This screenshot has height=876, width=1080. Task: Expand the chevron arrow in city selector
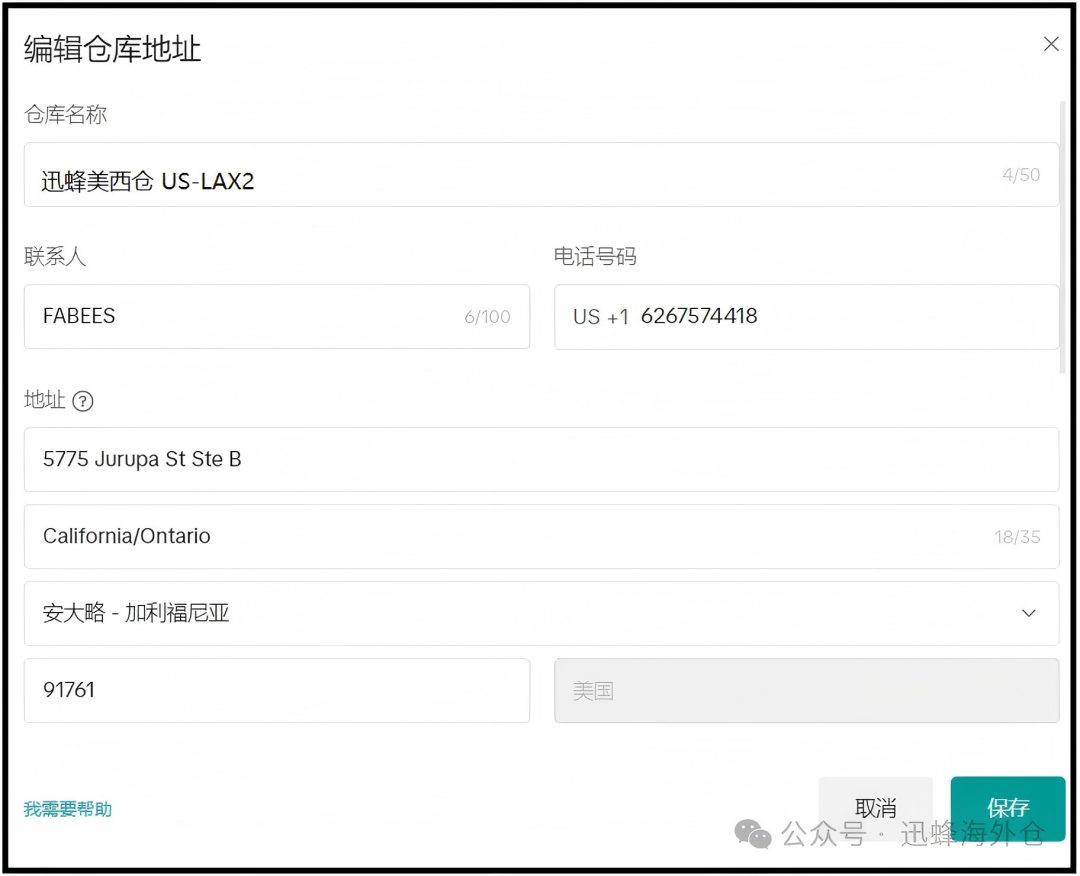point(1029,613)
